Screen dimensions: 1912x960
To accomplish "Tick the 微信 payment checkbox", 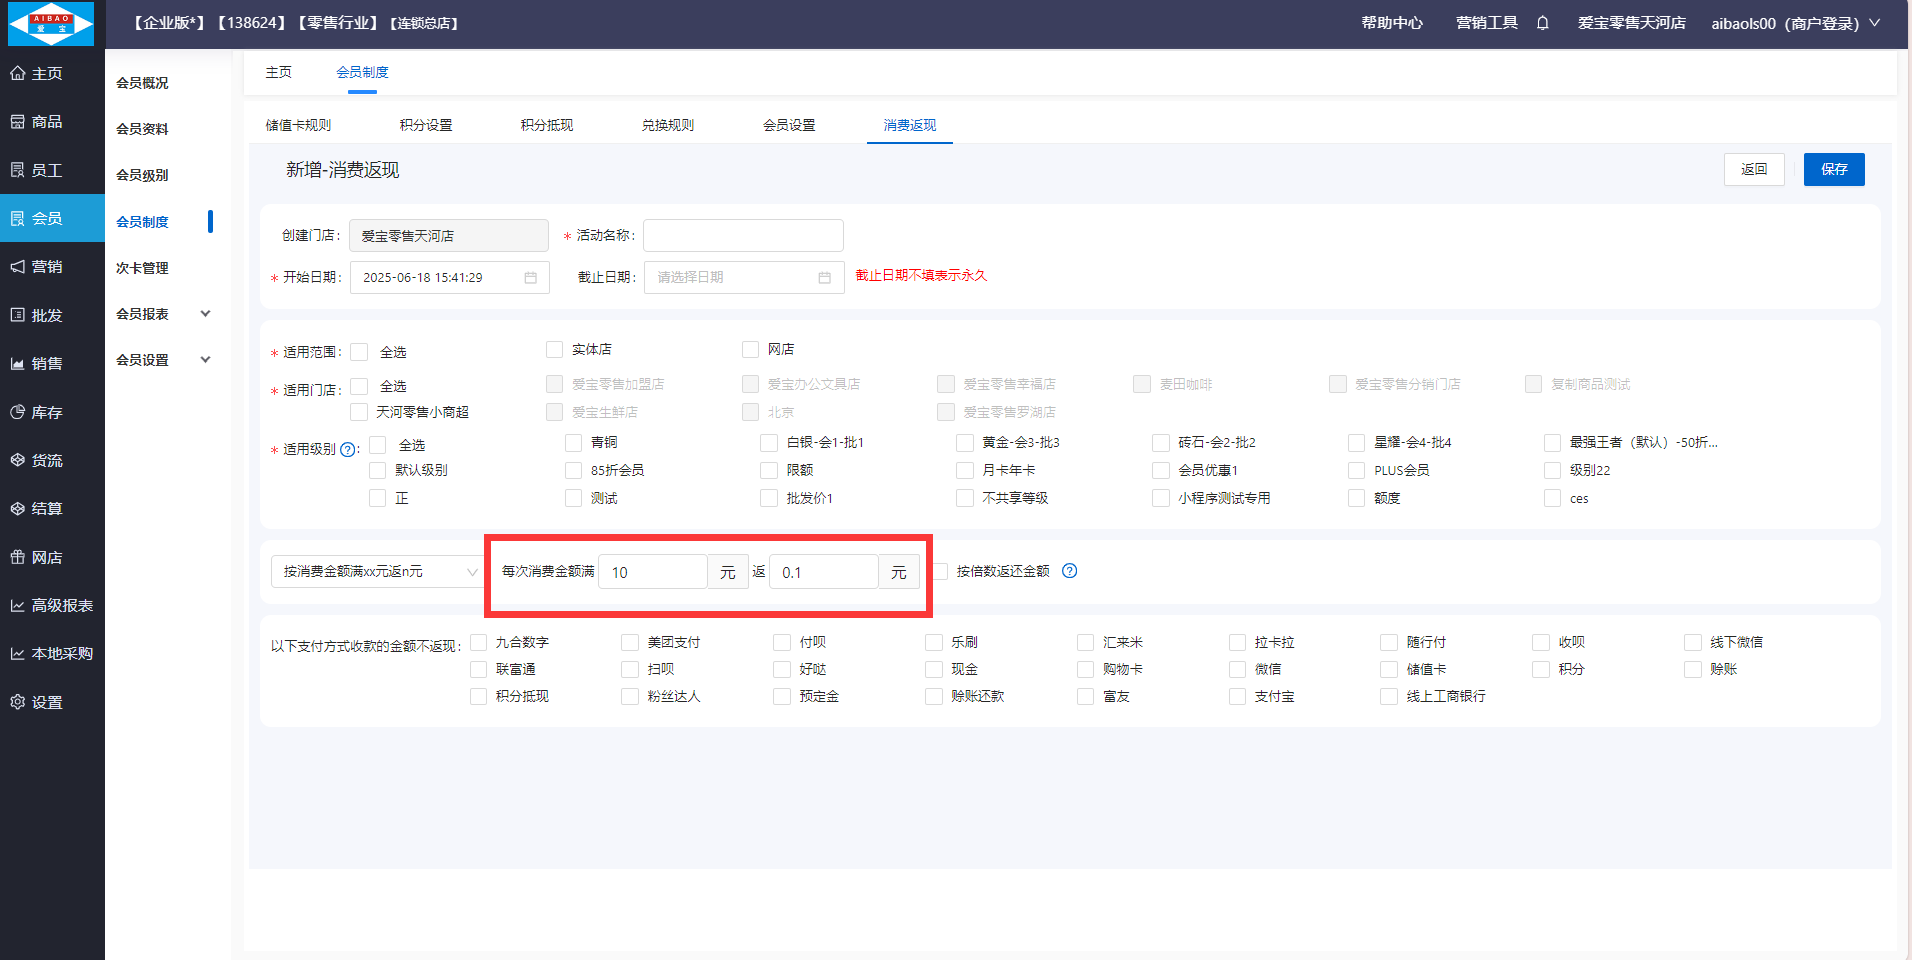I will [1237, 669].
